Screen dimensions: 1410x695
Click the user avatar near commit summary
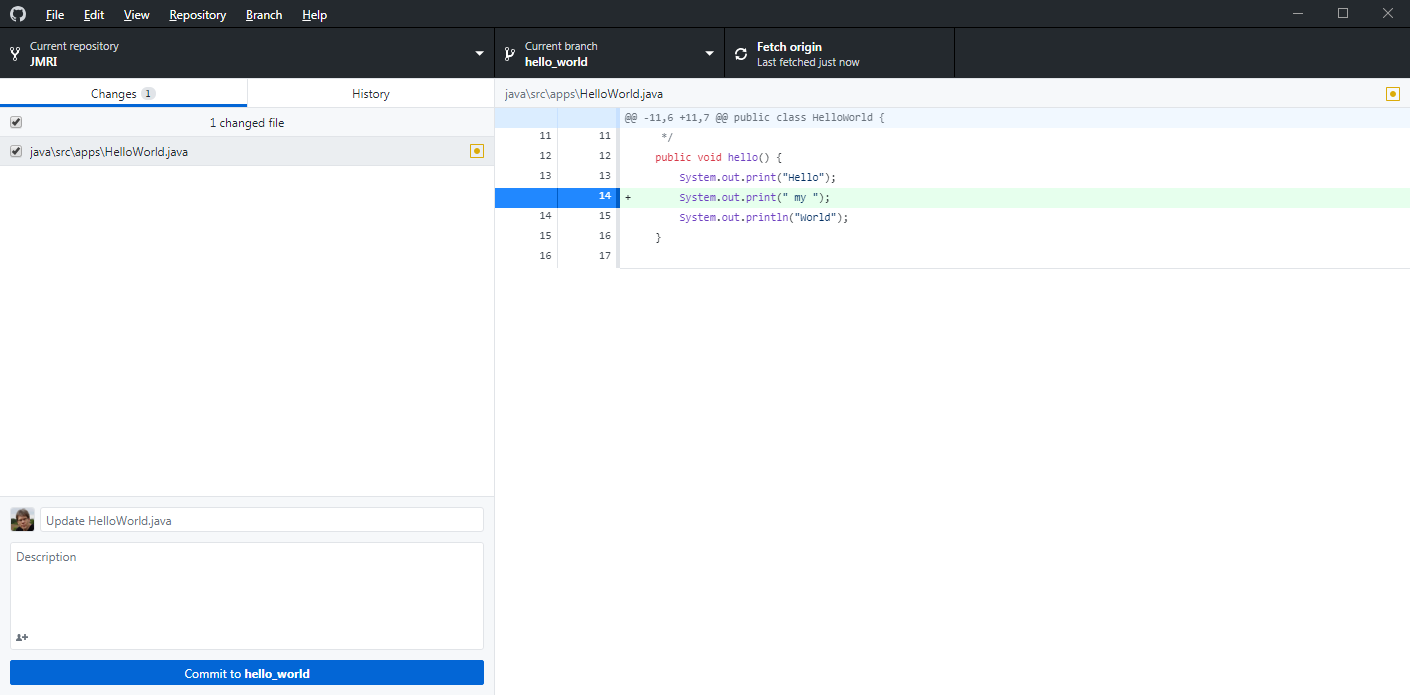point(22,520)
